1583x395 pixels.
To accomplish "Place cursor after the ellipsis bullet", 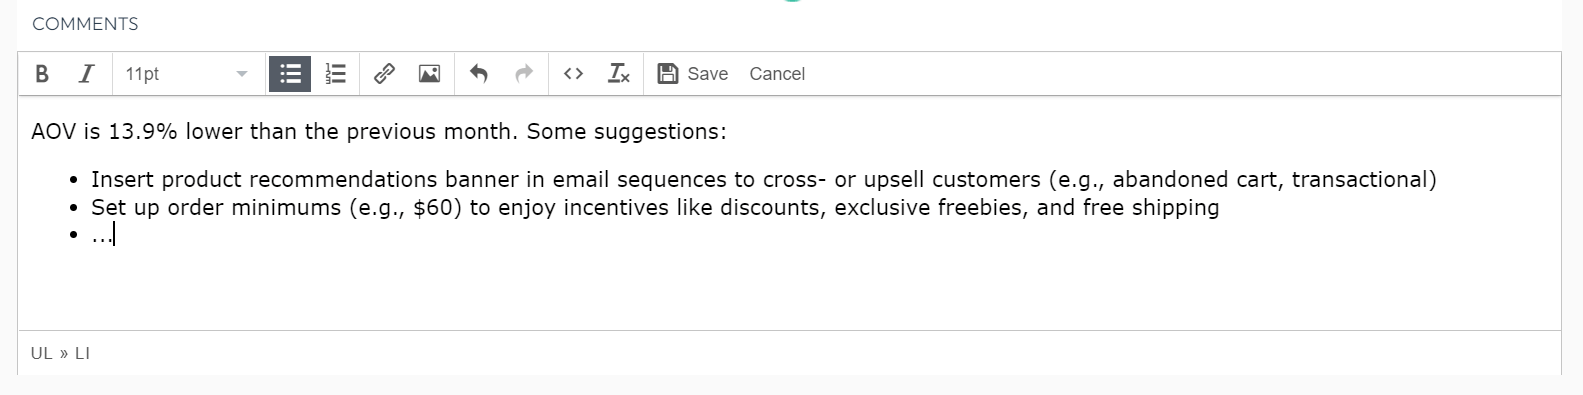I will (x=114, y=235).
